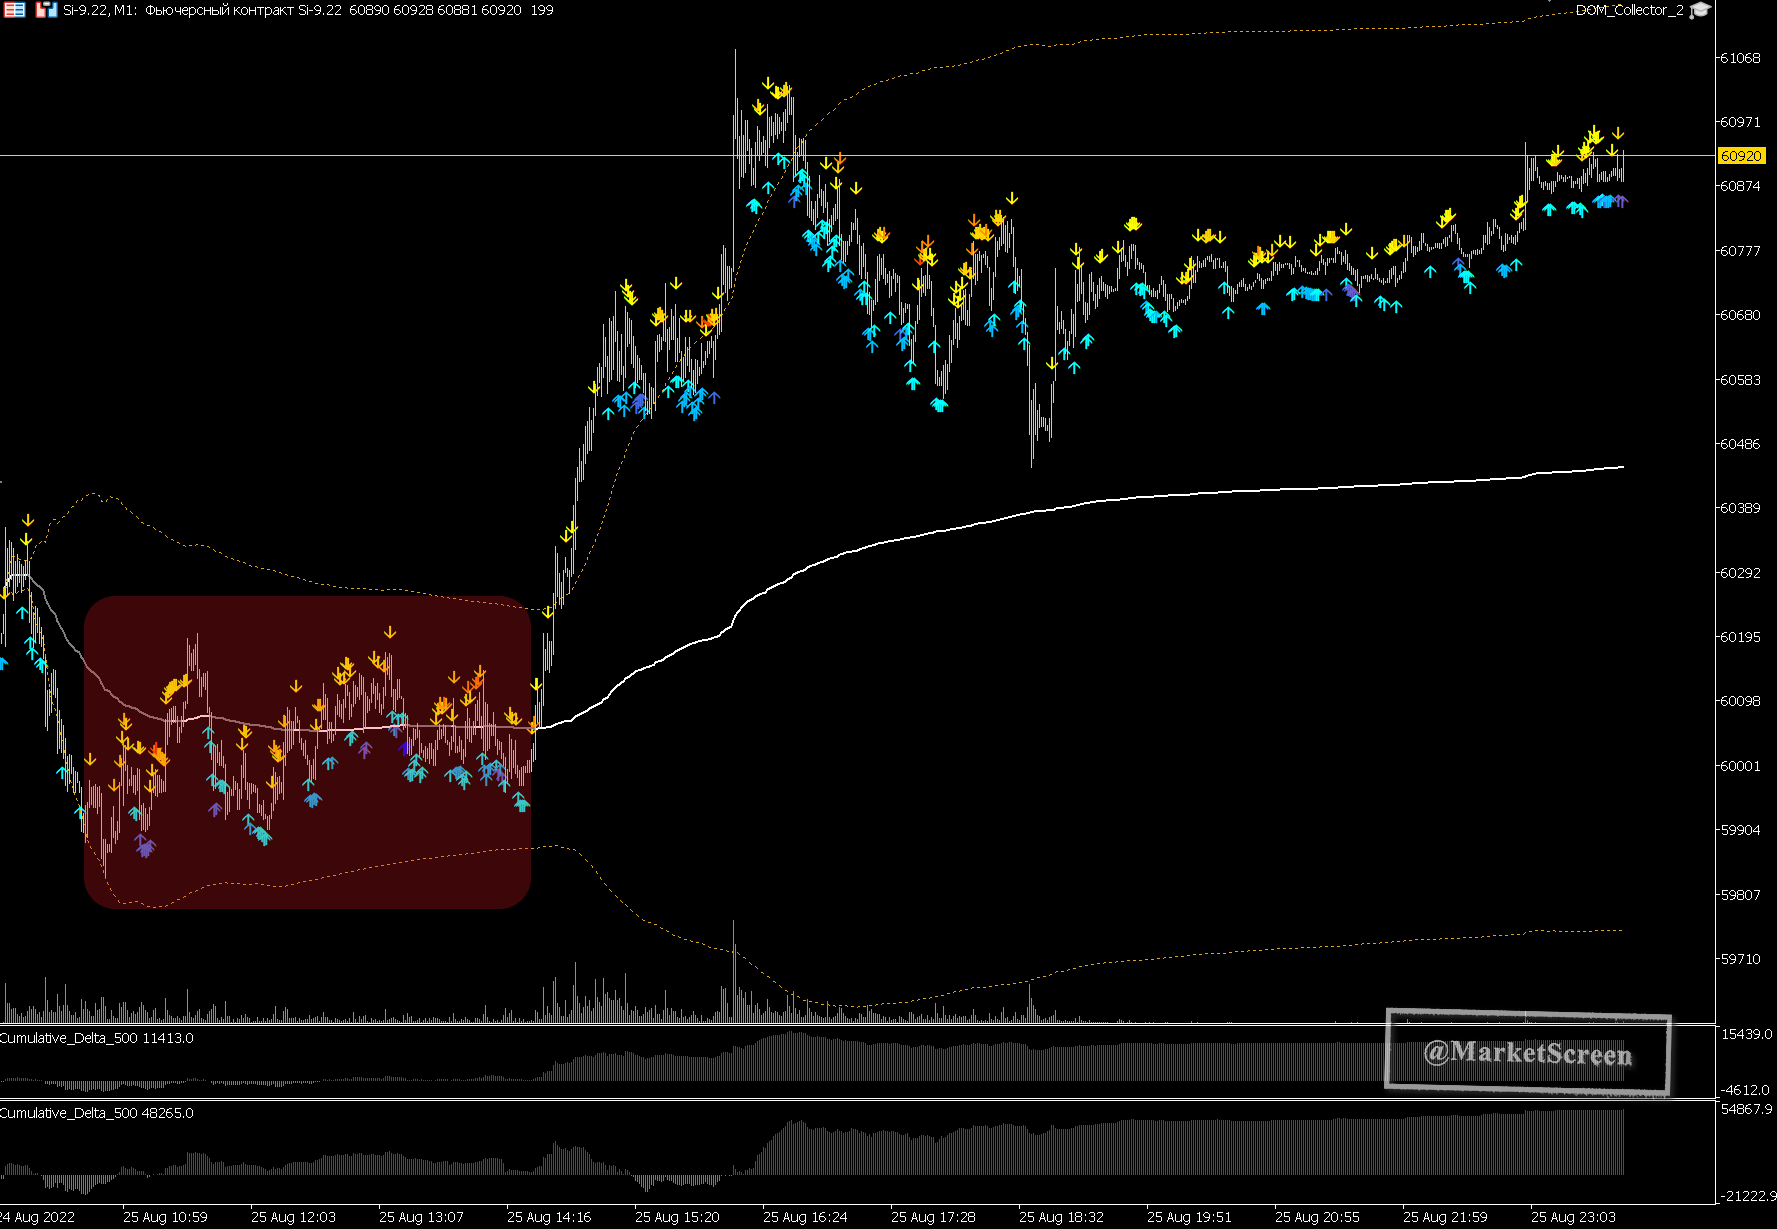Click the Si-9.22, M1 chart title
The image size is (1777, 1229).
[x=100, y=10]
